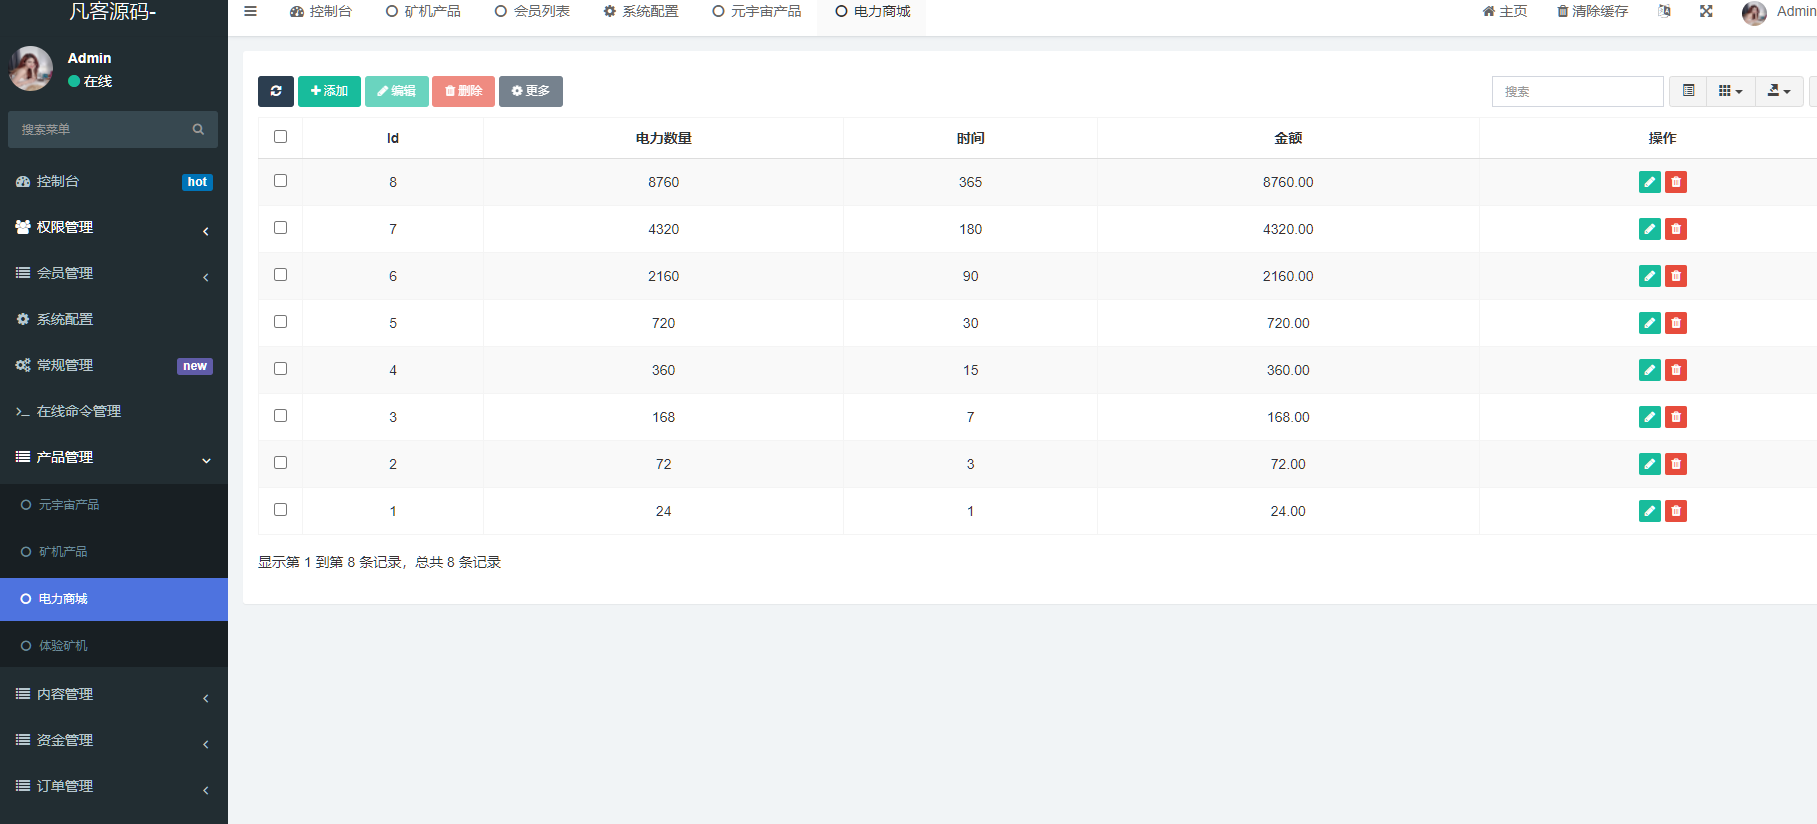Click the language translate icon in header
The image size is (1817, 824).
(x=1664, y=11)
